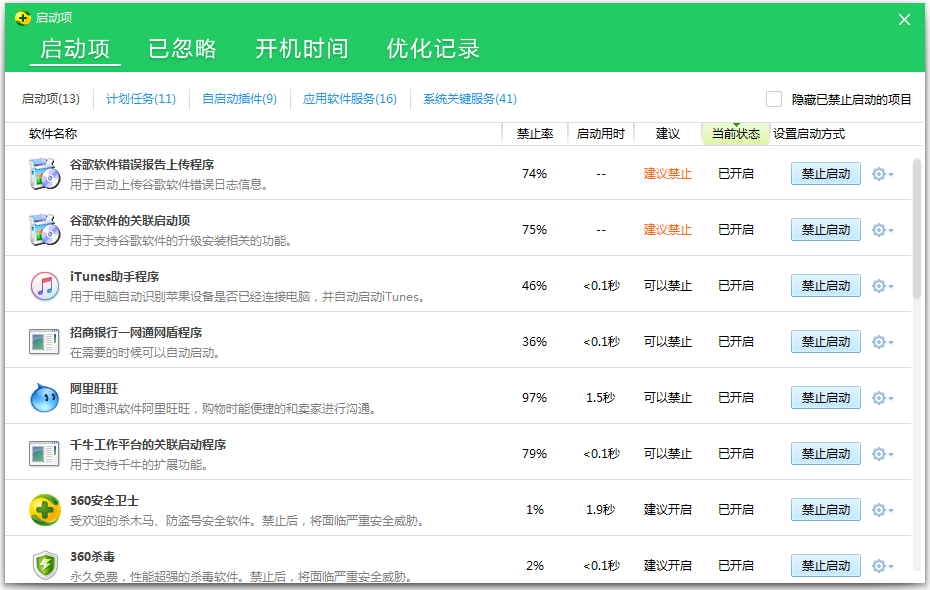Click 已开启 status of 千牛工作平台 row
The width and height of the screenshot is (930, 590).
(x=735, y=454)
